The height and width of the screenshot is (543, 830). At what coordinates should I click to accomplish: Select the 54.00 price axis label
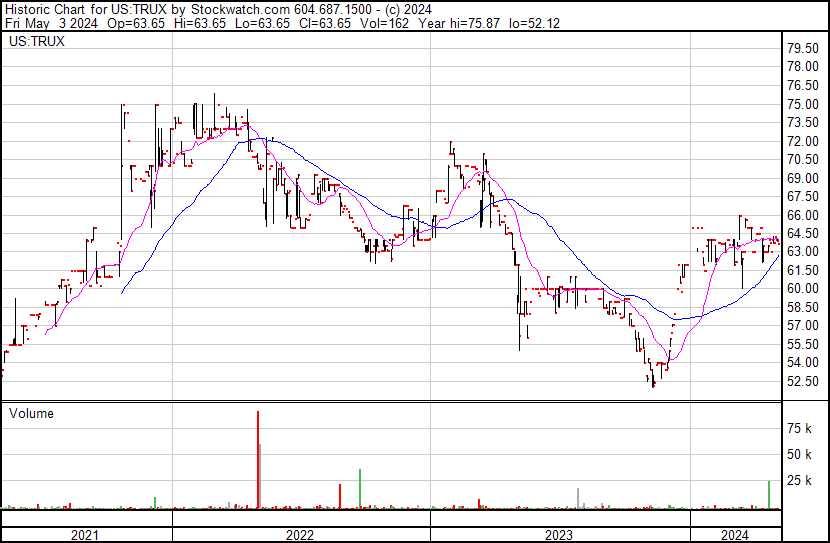coord(803,363)
